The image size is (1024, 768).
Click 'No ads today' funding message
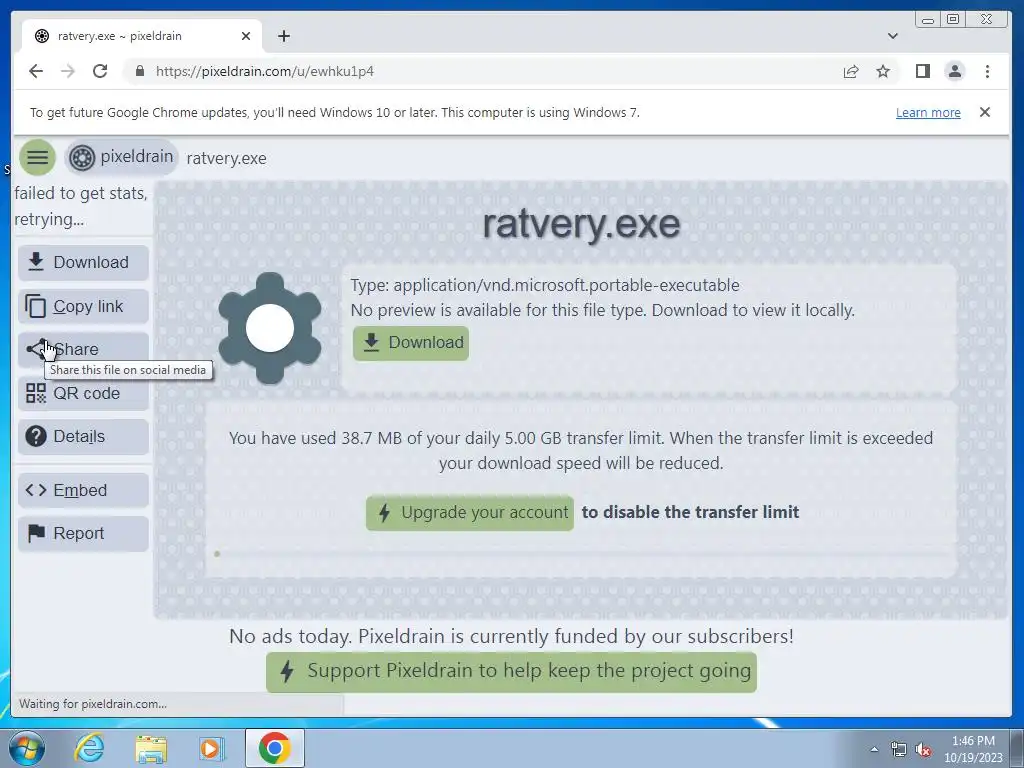click(511, 636)
